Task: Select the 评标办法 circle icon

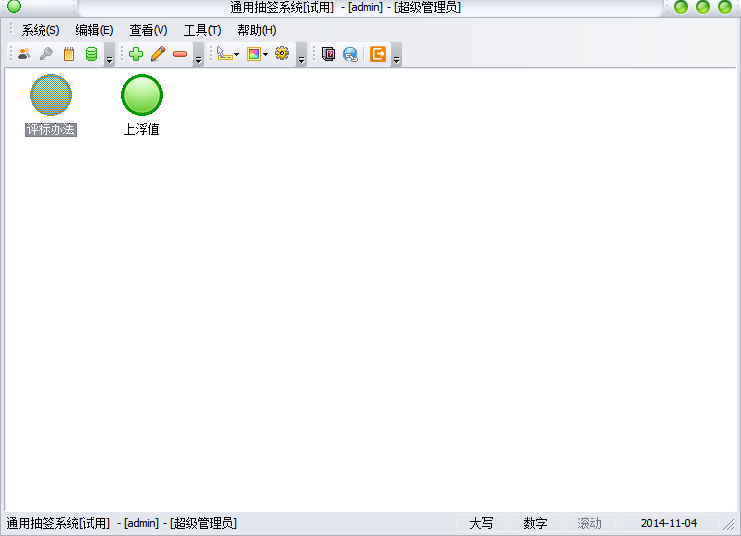Action: (51, 95)
